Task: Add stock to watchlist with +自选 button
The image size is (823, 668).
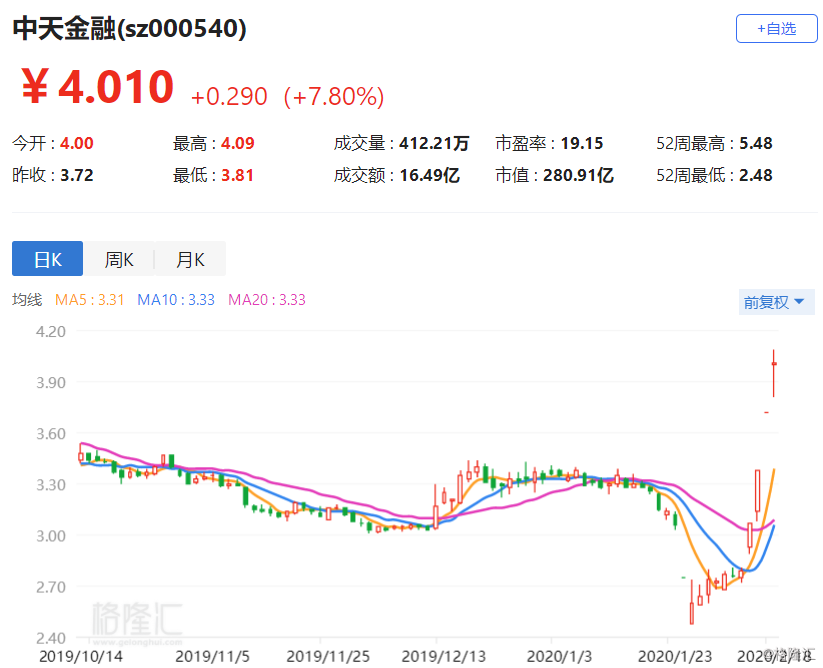Action: 776,28
